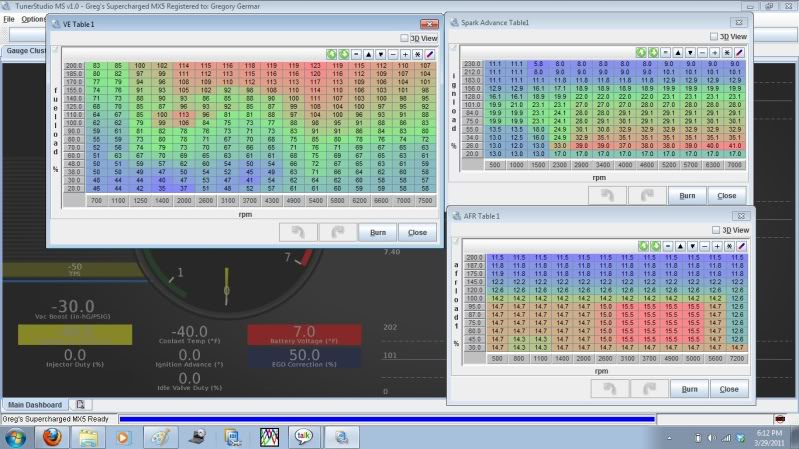Click the blue progress bar in the status bar
This screenshot has width=799, height=449.
387,419
